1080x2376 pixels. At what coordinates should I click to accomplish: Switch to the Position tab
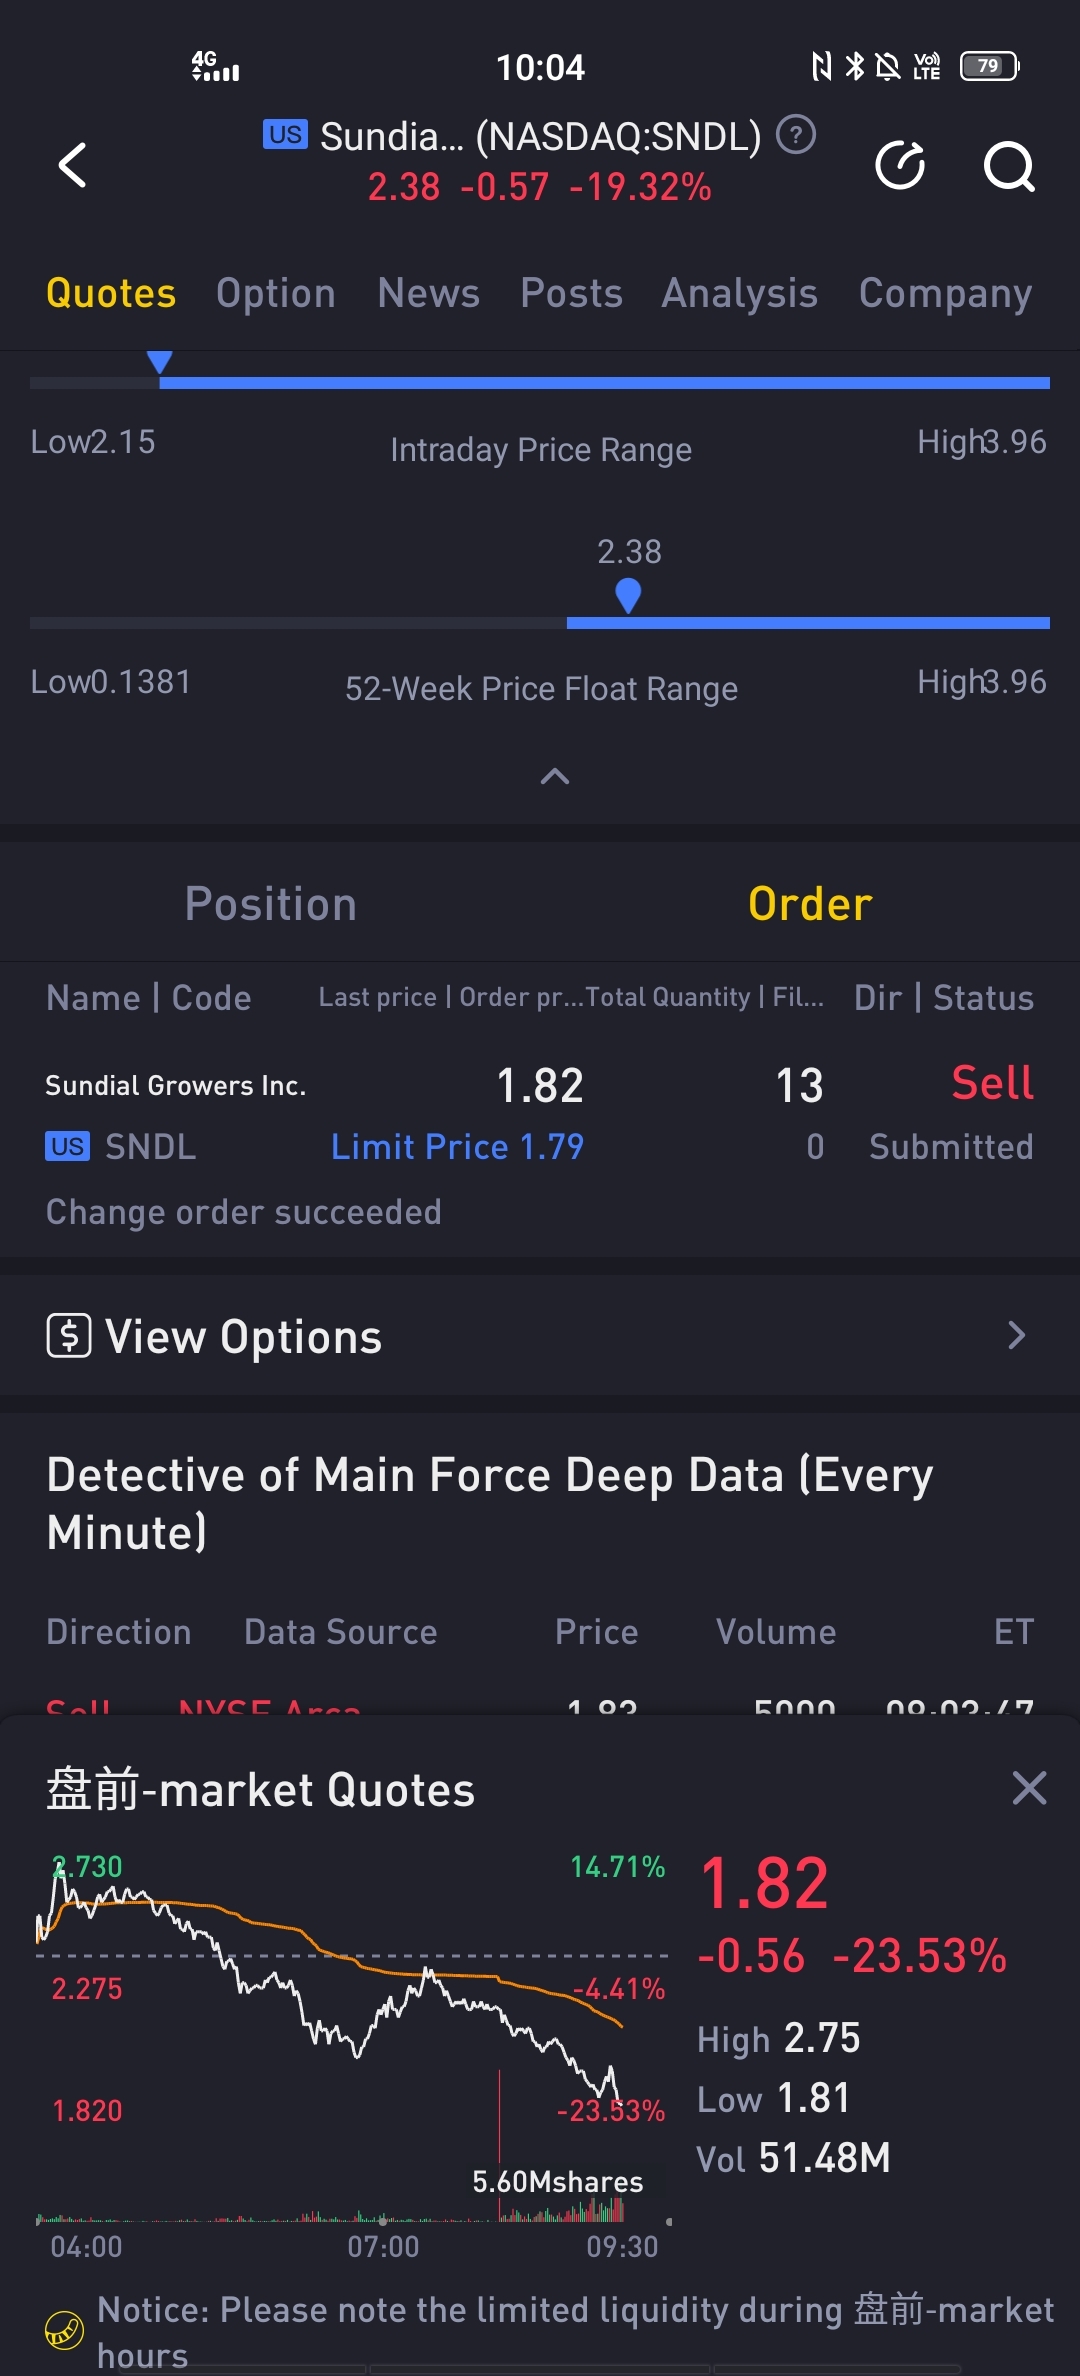pos(271,904)
